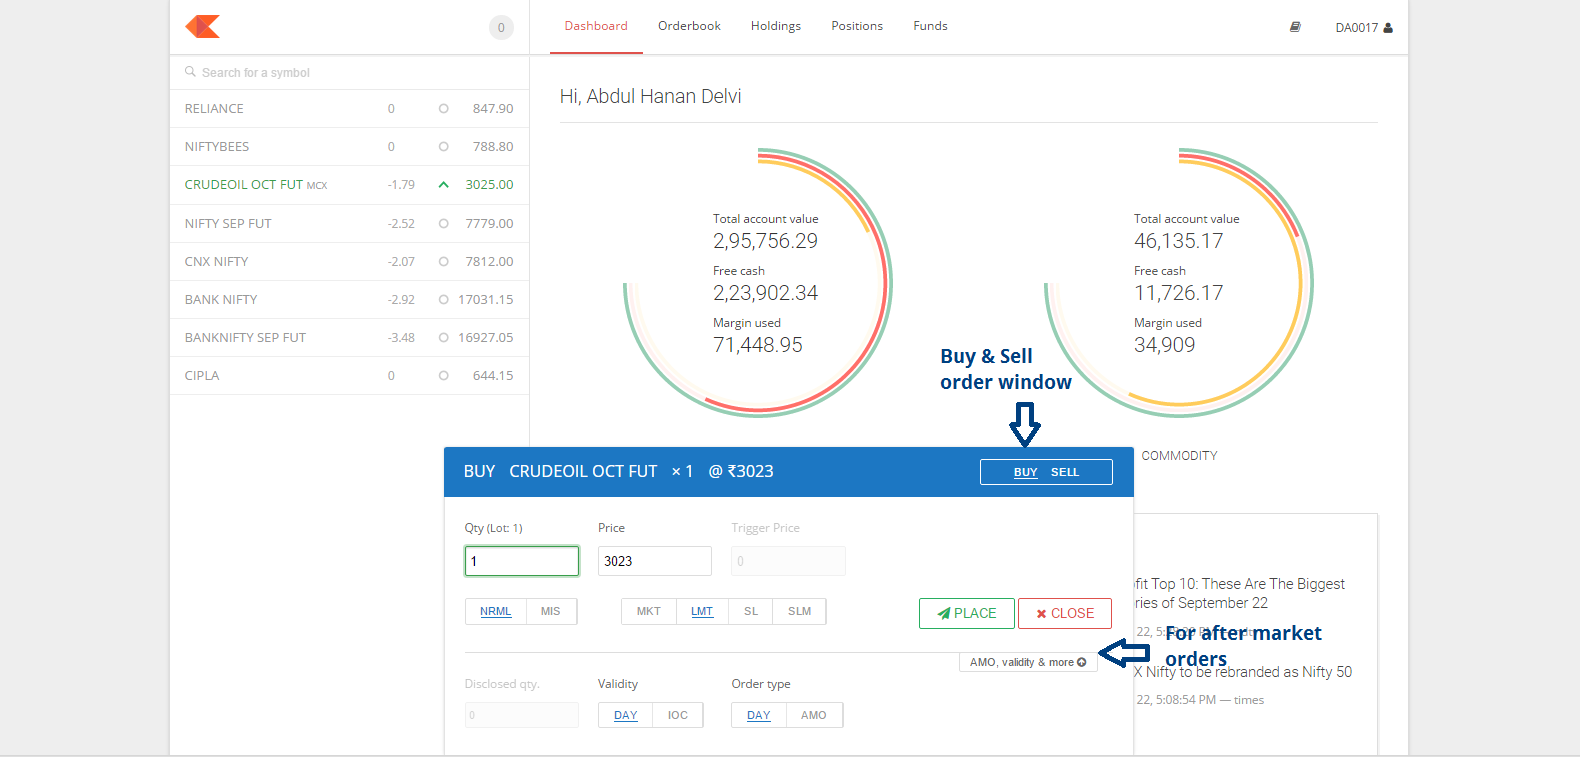Click the Qty input field
1580x757 pixels.
point(522,561)
